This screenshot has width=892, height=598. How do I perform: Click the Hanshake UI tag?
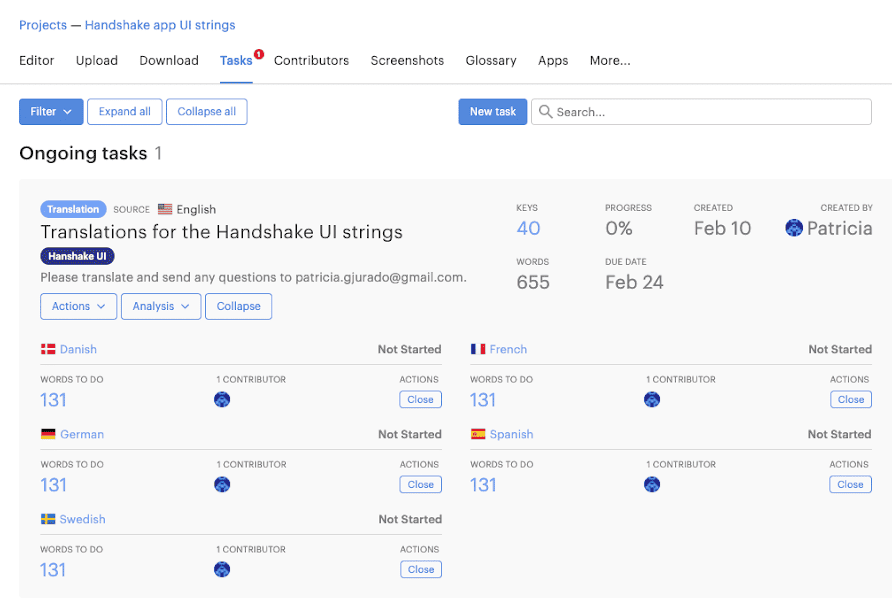77,256
